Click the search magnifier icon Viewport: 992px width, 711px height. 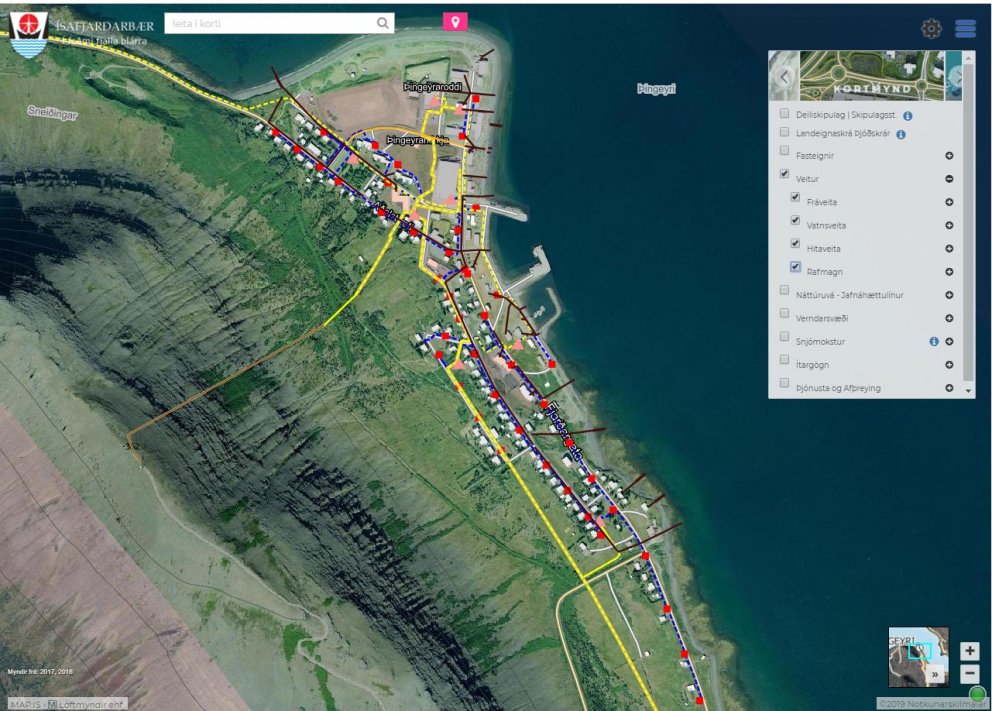[383, 23]
